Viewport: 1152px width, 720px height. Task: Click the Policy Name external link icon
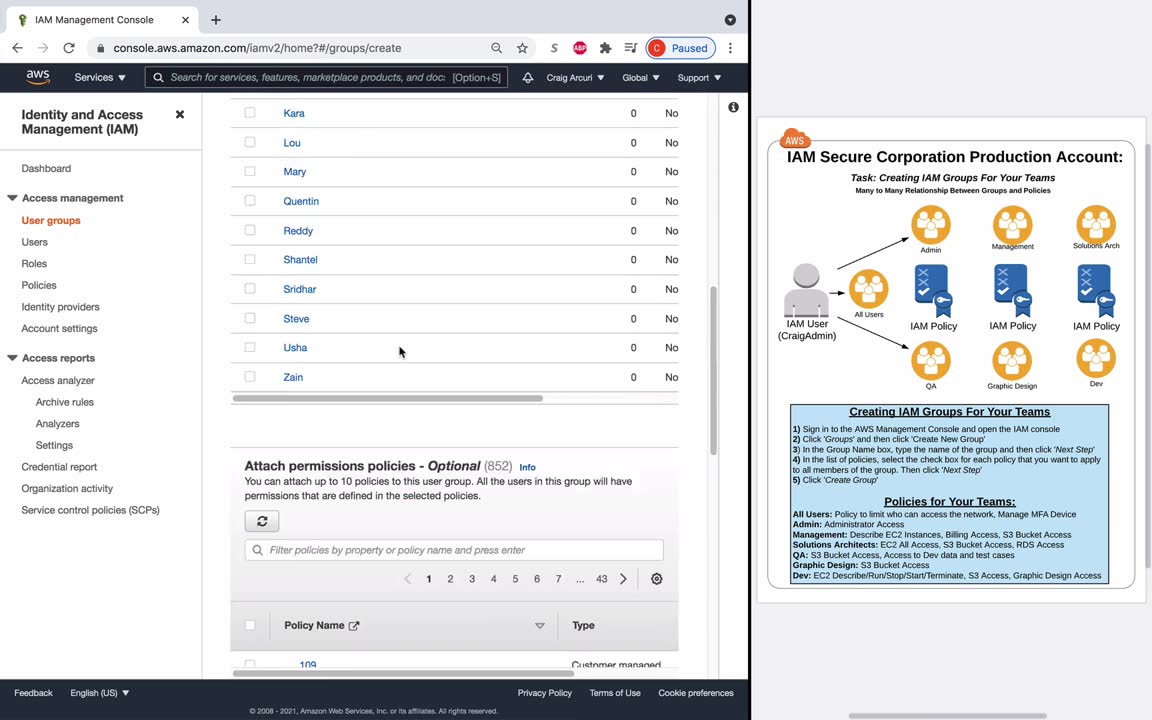click(354, 625)
